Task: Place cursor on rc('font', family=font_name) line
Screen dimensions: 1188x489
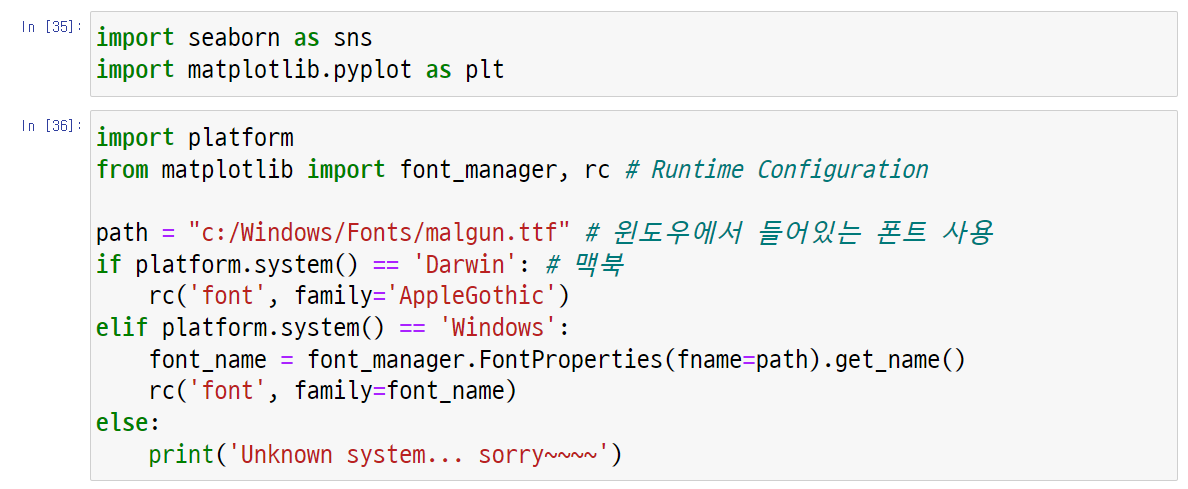Action: coord(333,391)
